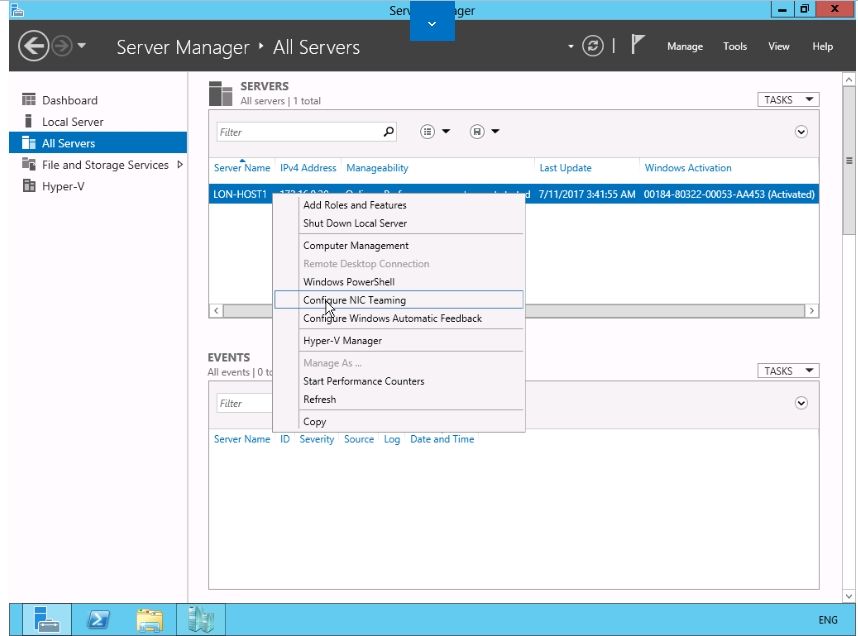This screenshot has width=858, height=636.
Task: Choose Configure NIC Teaming from context menu
Action: point(354,300)
